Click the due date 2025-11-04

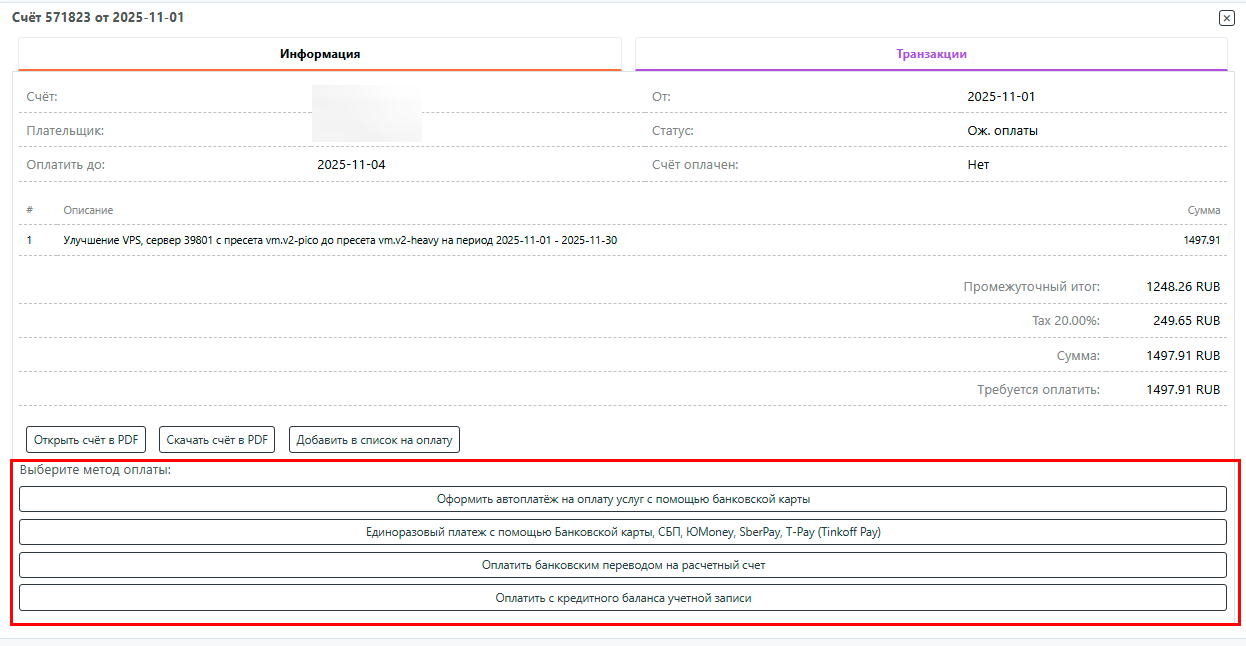pos(351,165)
